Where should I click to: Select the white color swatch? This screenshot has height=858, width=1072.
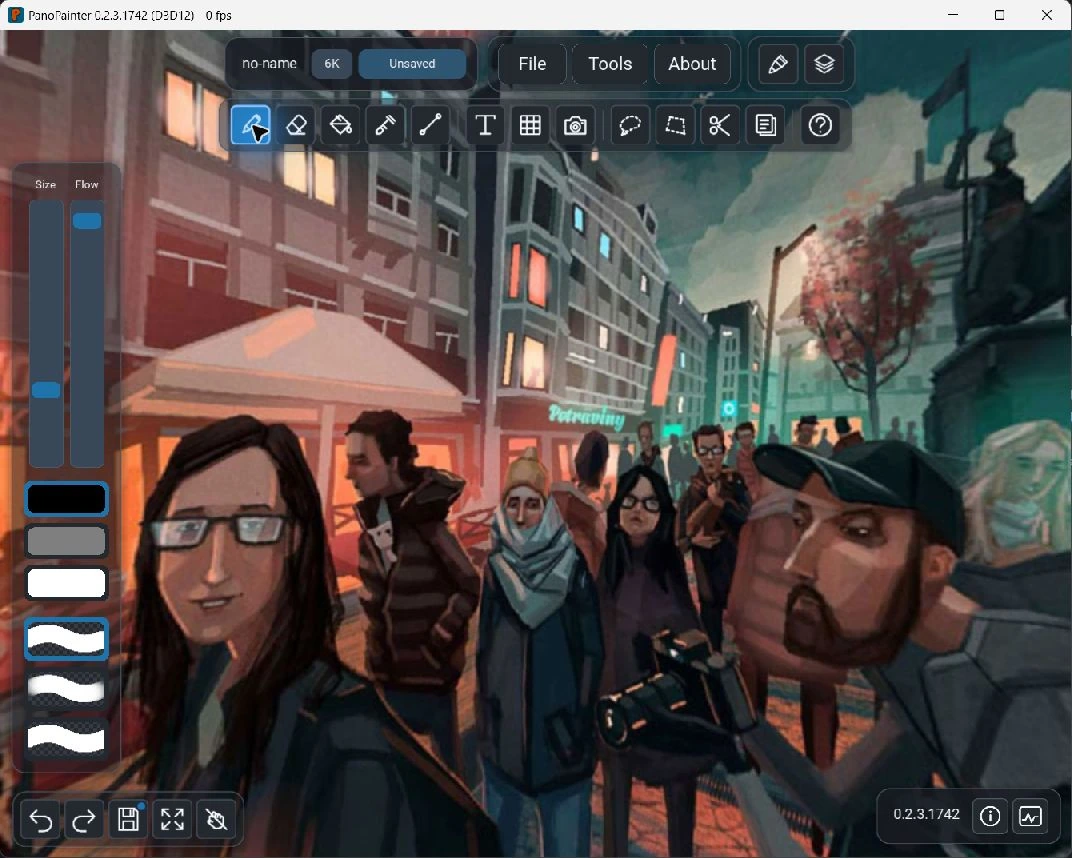(x=66, y=583)
